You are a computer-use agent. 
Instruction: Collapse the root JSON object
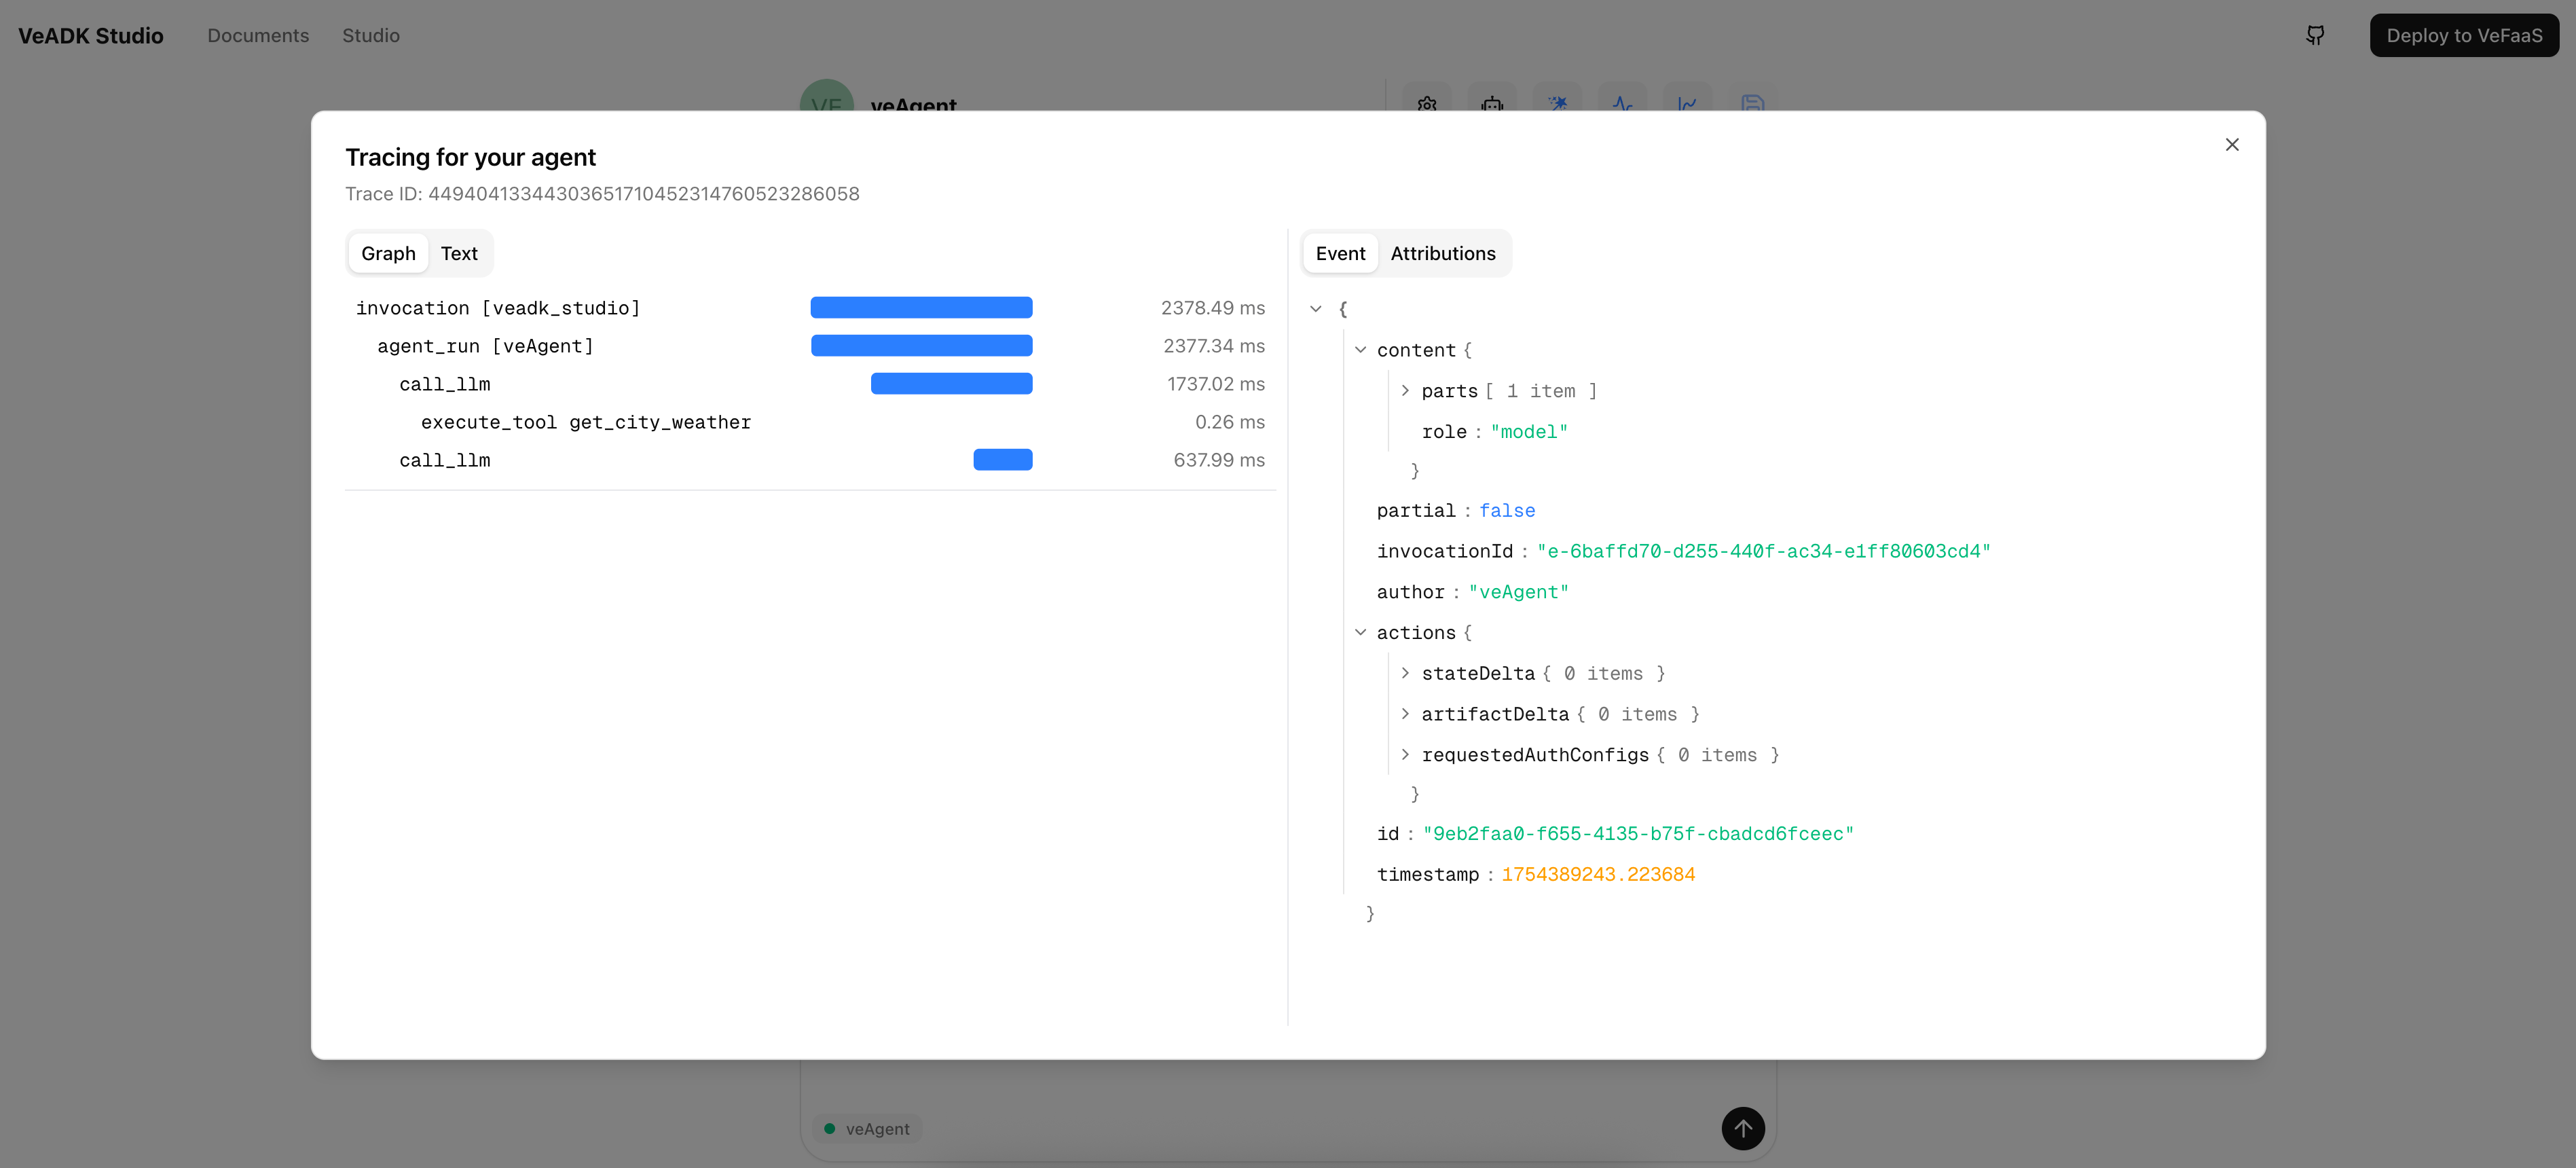1316,309
